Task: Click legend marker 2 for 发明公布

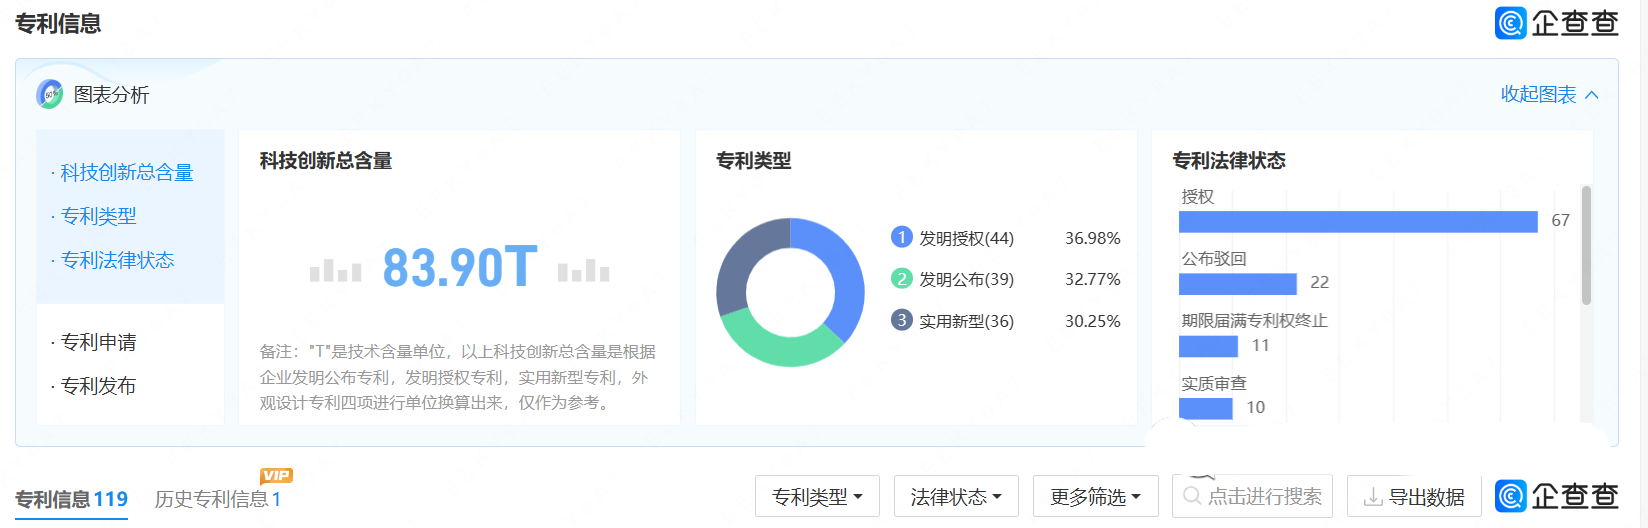Action: pos(902,278)
